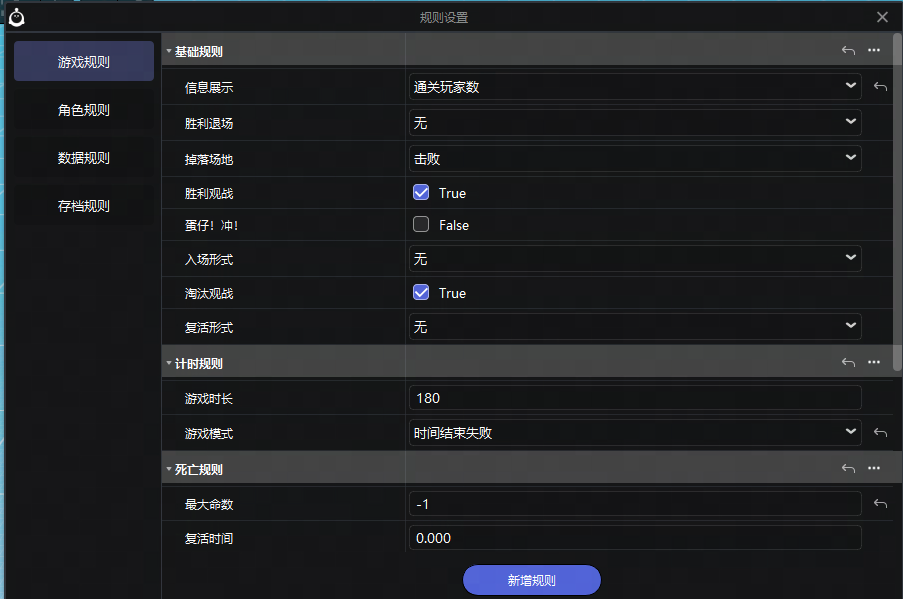The width and height of the screenshot is (903, 599).
Task: Toggle the 淘汰观战 checkbox
Action: pos(421,292)
